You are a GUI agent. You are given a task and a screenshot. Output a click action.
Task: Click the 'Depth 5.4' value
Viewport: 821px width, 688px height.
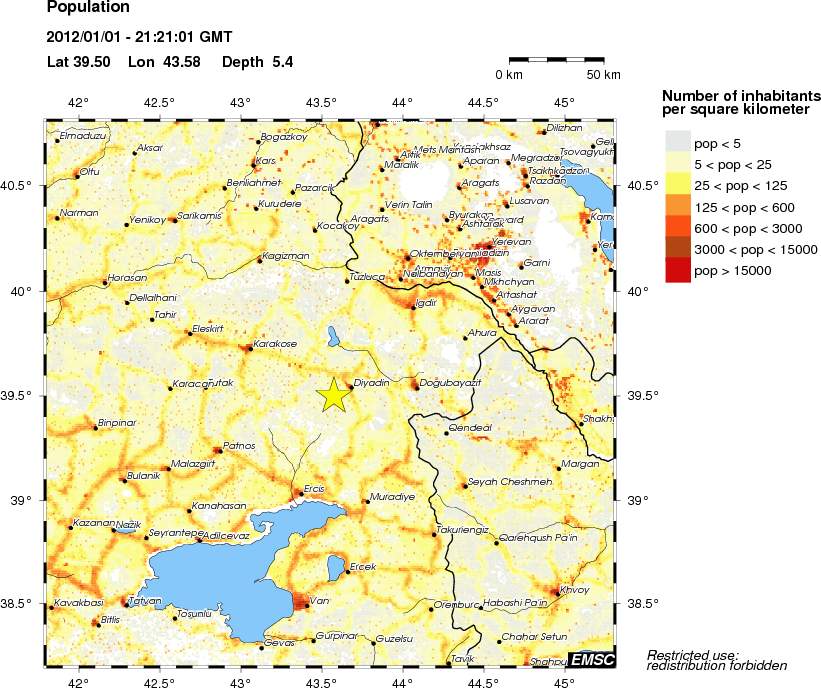click(257, 62)
